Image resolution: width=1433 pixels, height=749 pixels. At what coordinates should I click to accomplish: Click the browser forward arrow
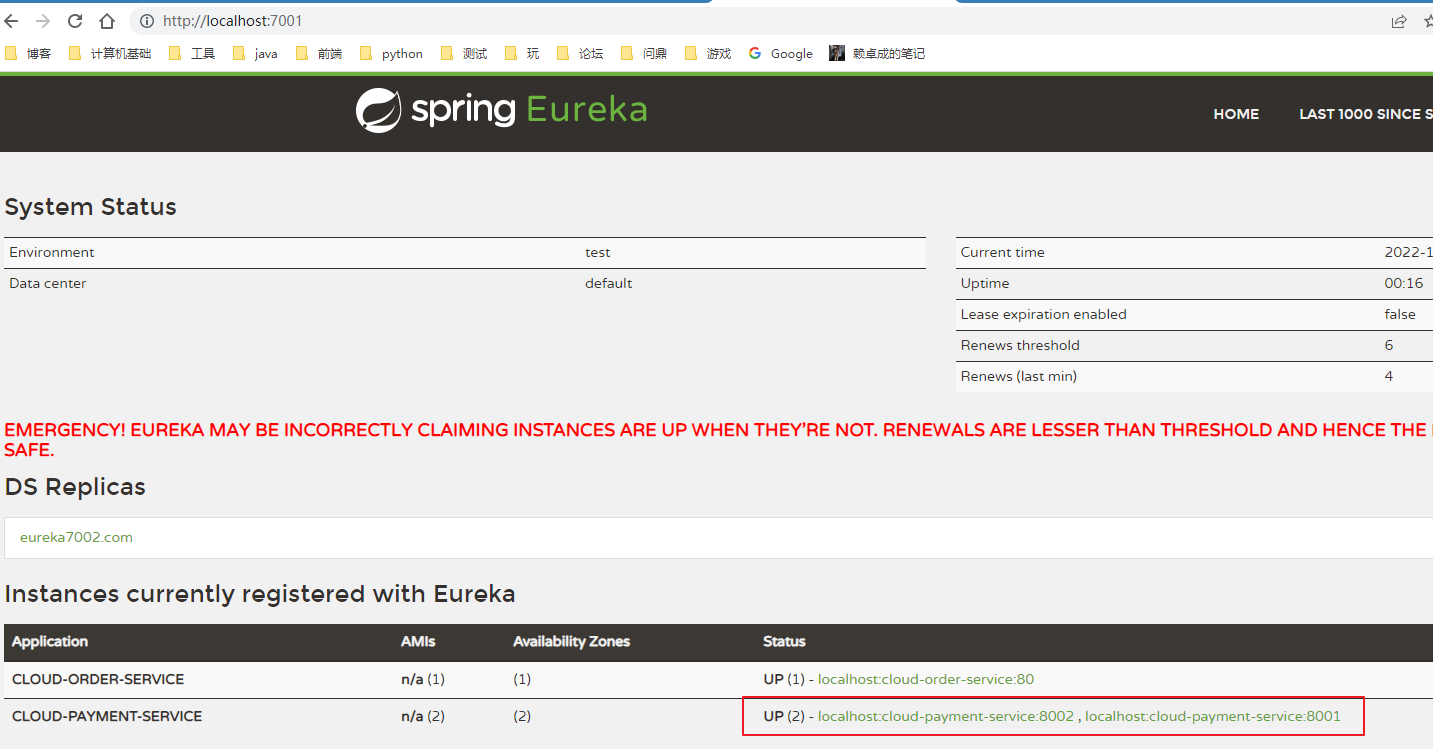point(43,21)
